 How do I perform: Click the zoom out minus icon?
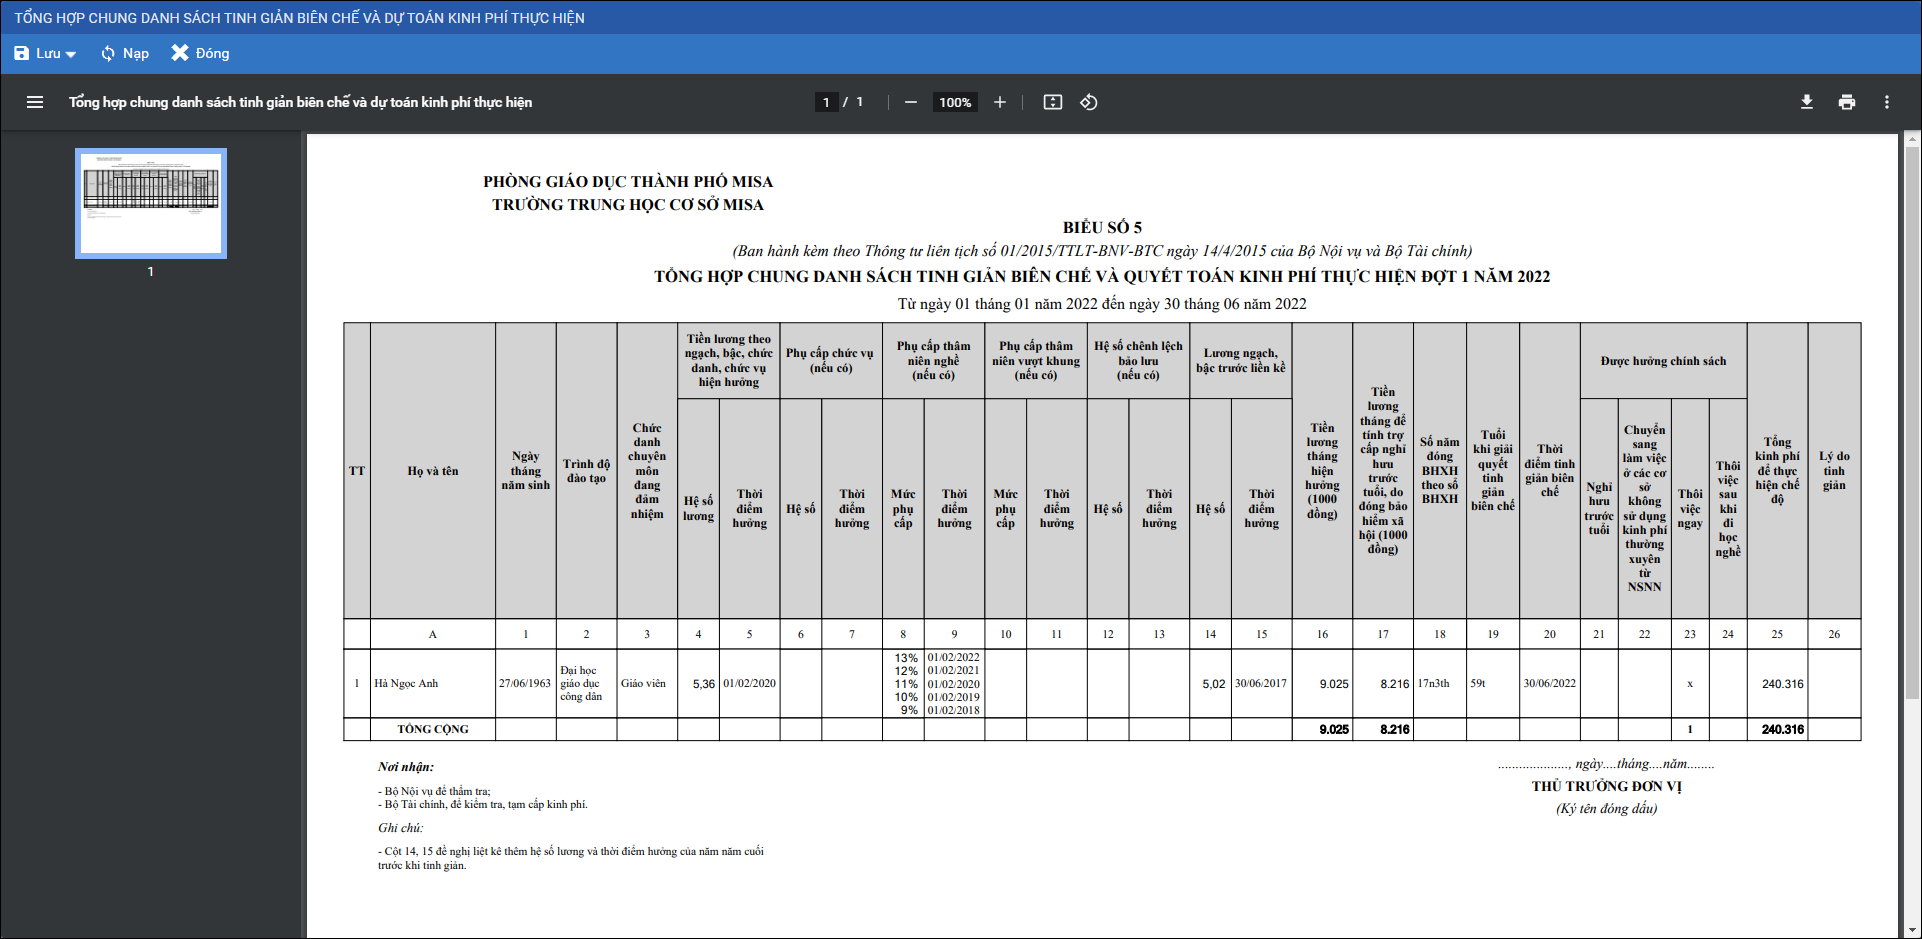click(x=911, y=102)
